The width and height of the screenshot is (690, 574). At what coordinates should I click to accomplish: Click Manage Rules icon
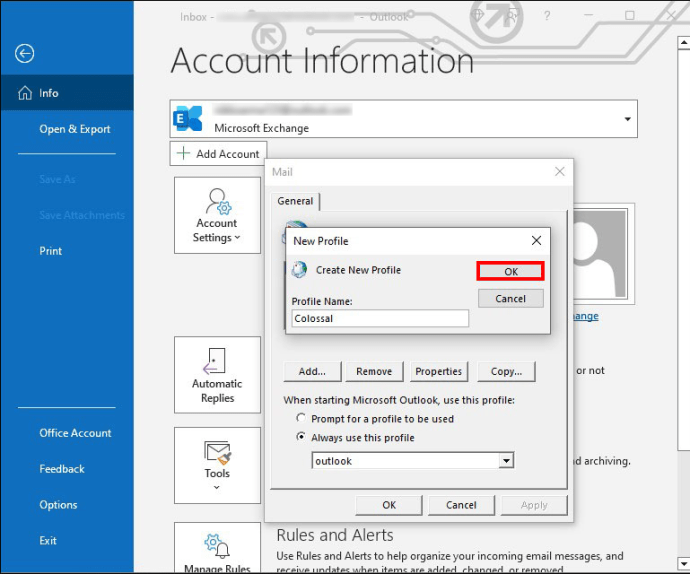coord(217,546)
